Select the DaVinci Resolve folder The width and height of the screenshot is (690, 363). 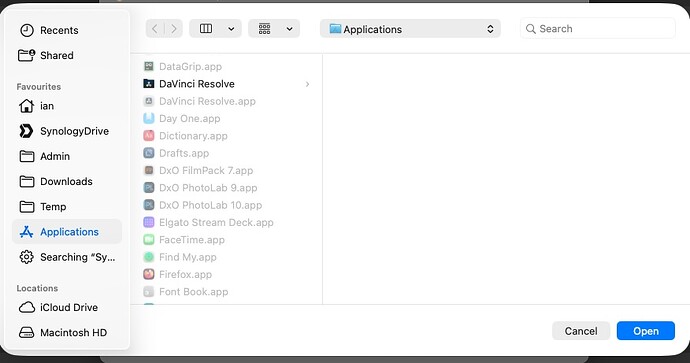point(227,84)
